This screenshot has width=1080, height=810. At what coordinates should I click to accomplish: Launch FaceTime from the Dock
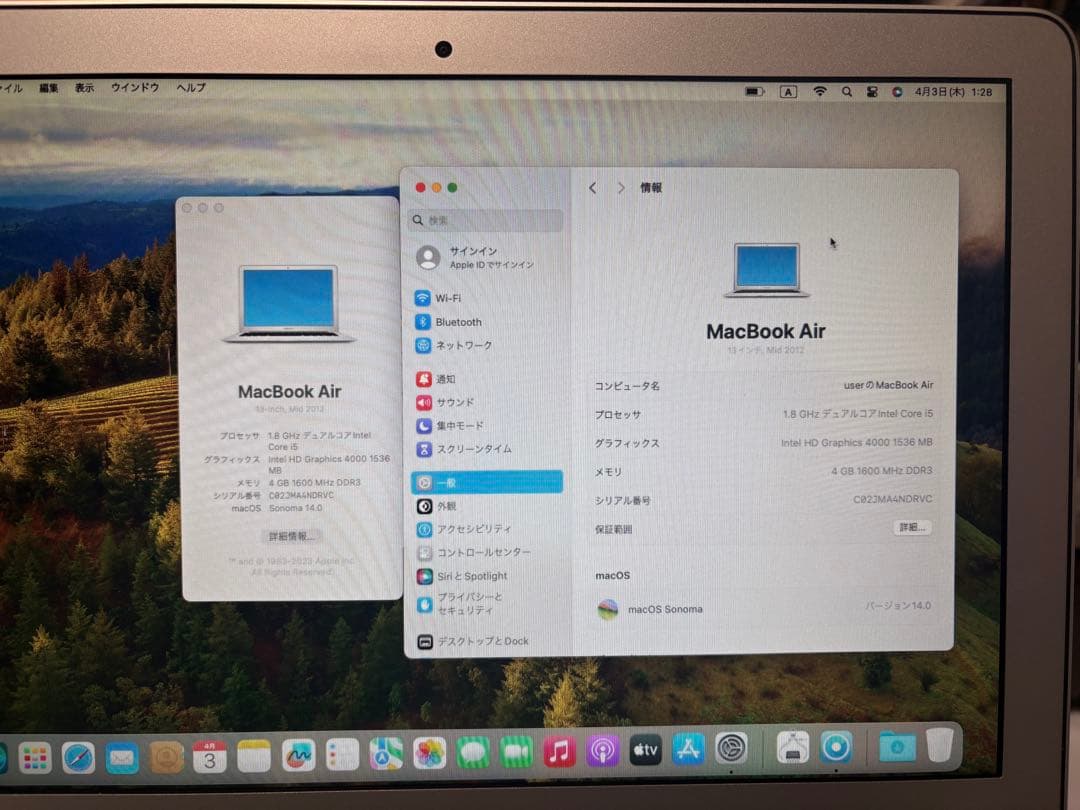coord(516,751)
